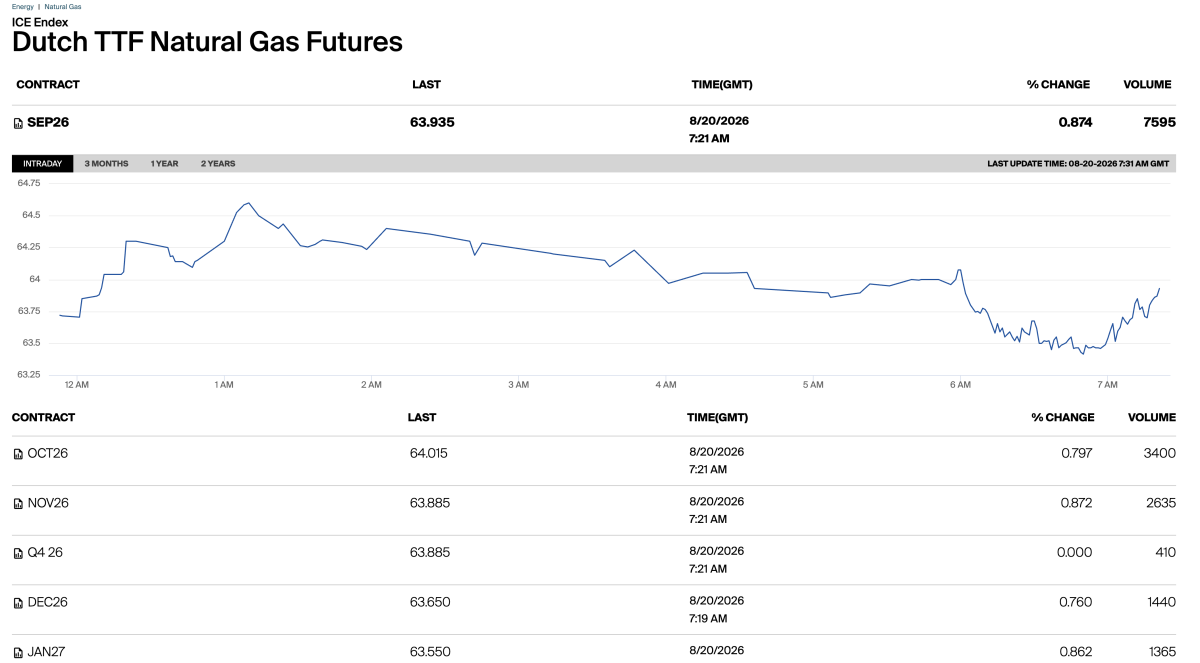Click the chart icon beside Q4 26

18,553
